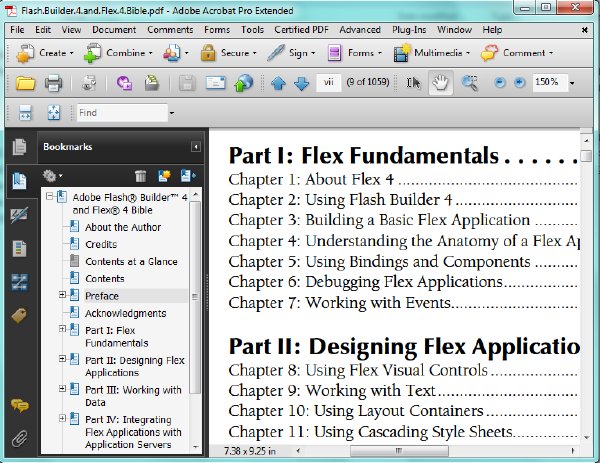
Task: Open the Edit menu
Action: pyautogui.click(x=43, y=30)
